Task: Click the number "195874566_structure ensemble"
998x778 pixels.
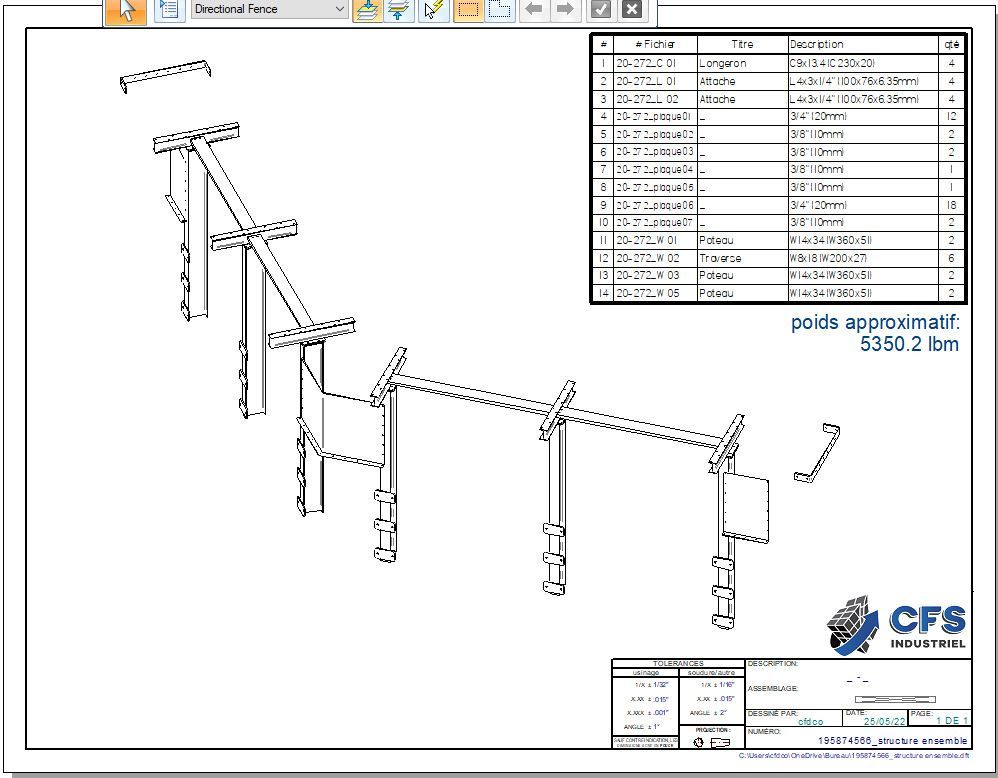Action: tap(892, 740)
